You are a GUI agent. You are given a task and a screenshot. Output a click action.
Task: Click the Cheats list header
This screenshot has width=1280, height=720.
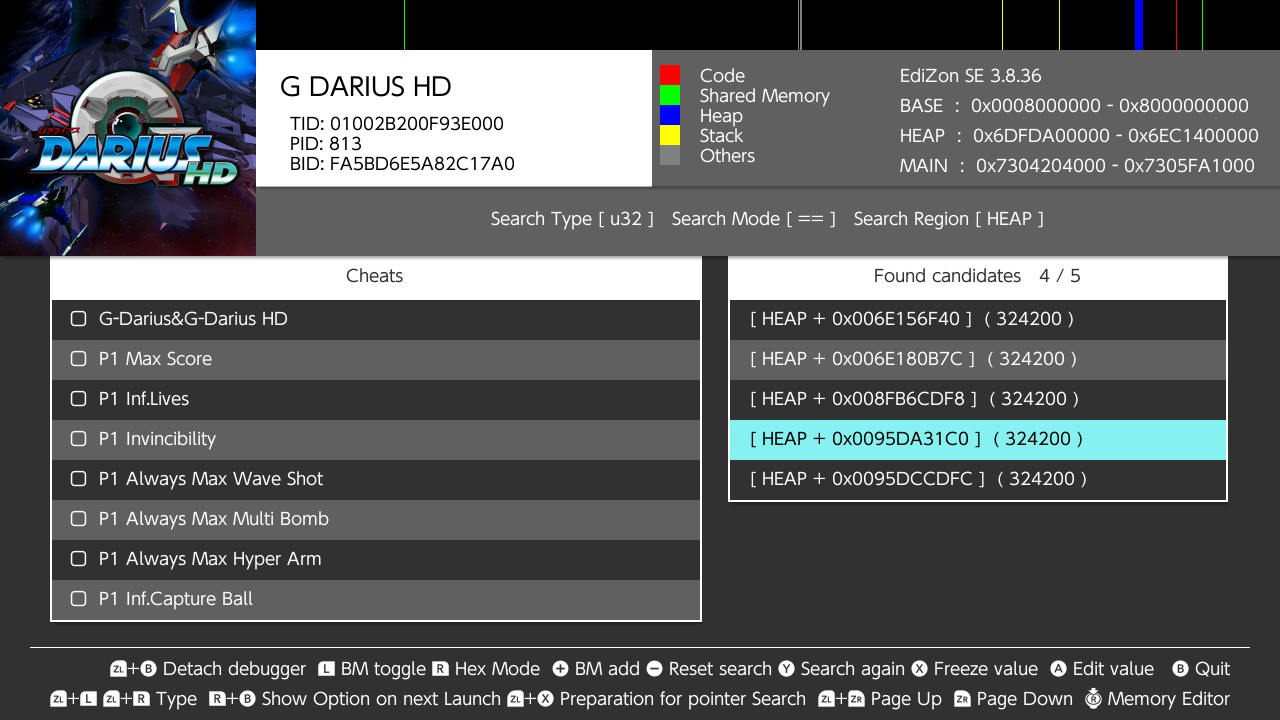coord(375,276)
